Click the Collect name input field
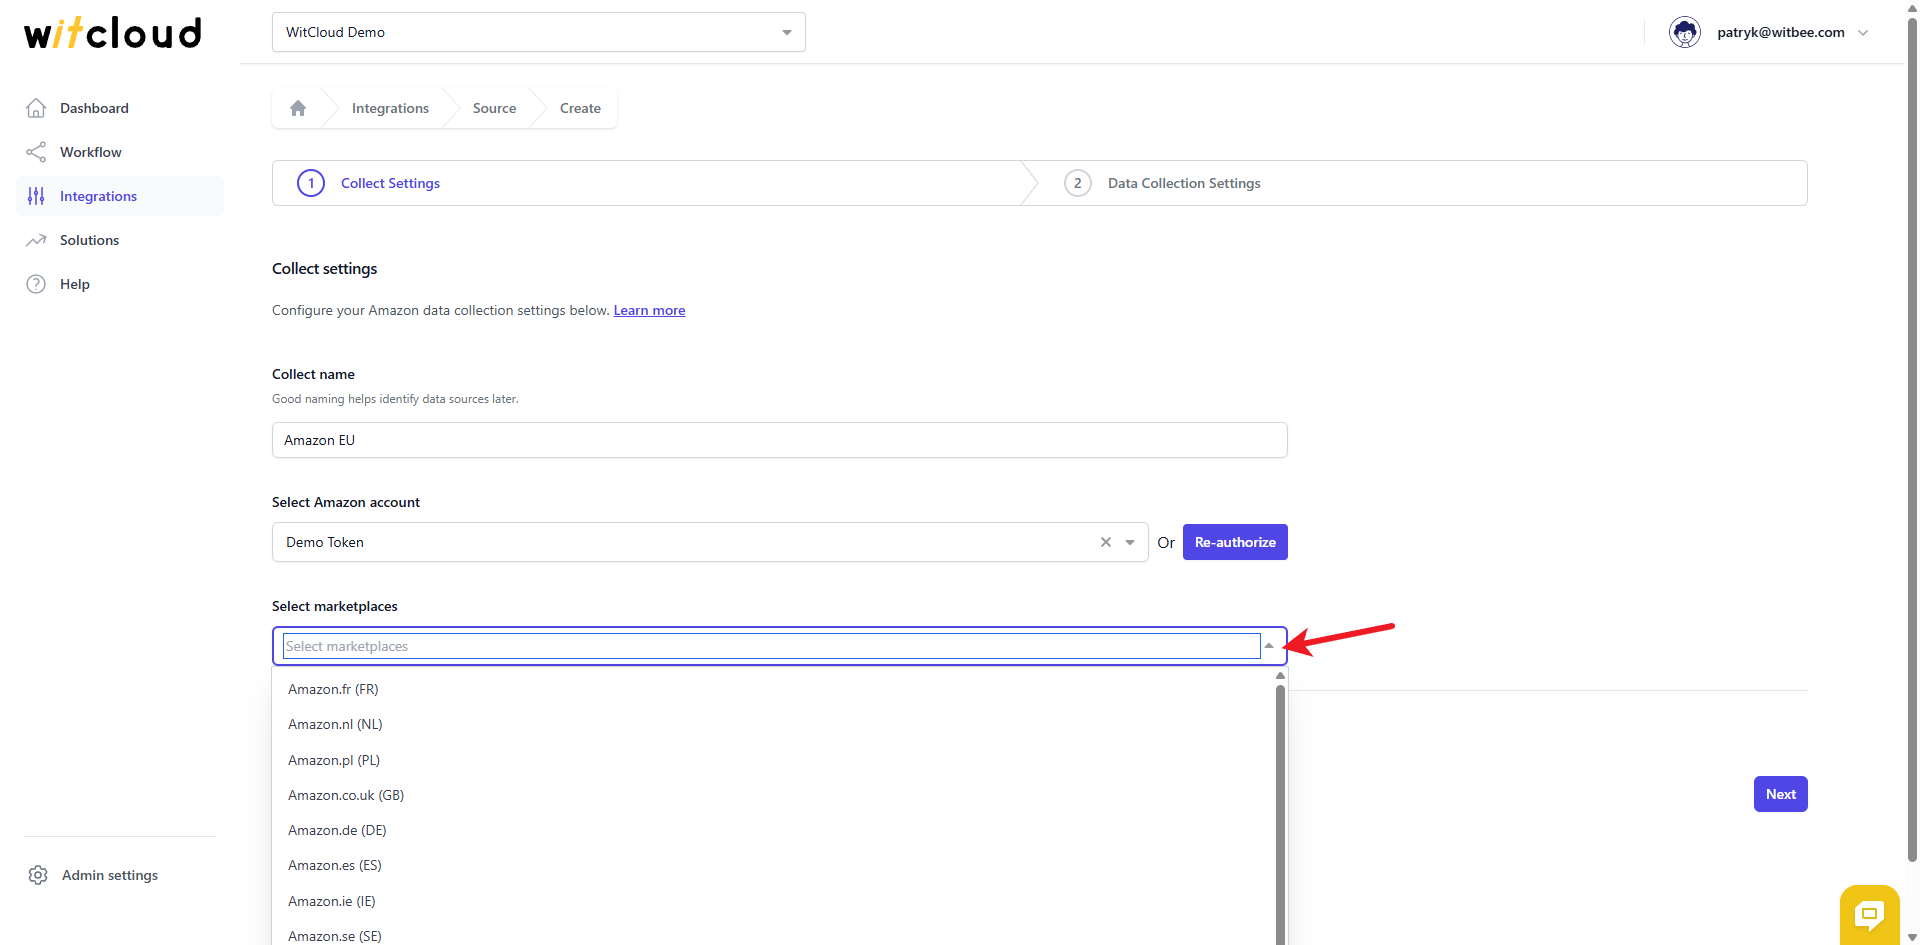Screen dimensions: 1920x945 (780, 440)
